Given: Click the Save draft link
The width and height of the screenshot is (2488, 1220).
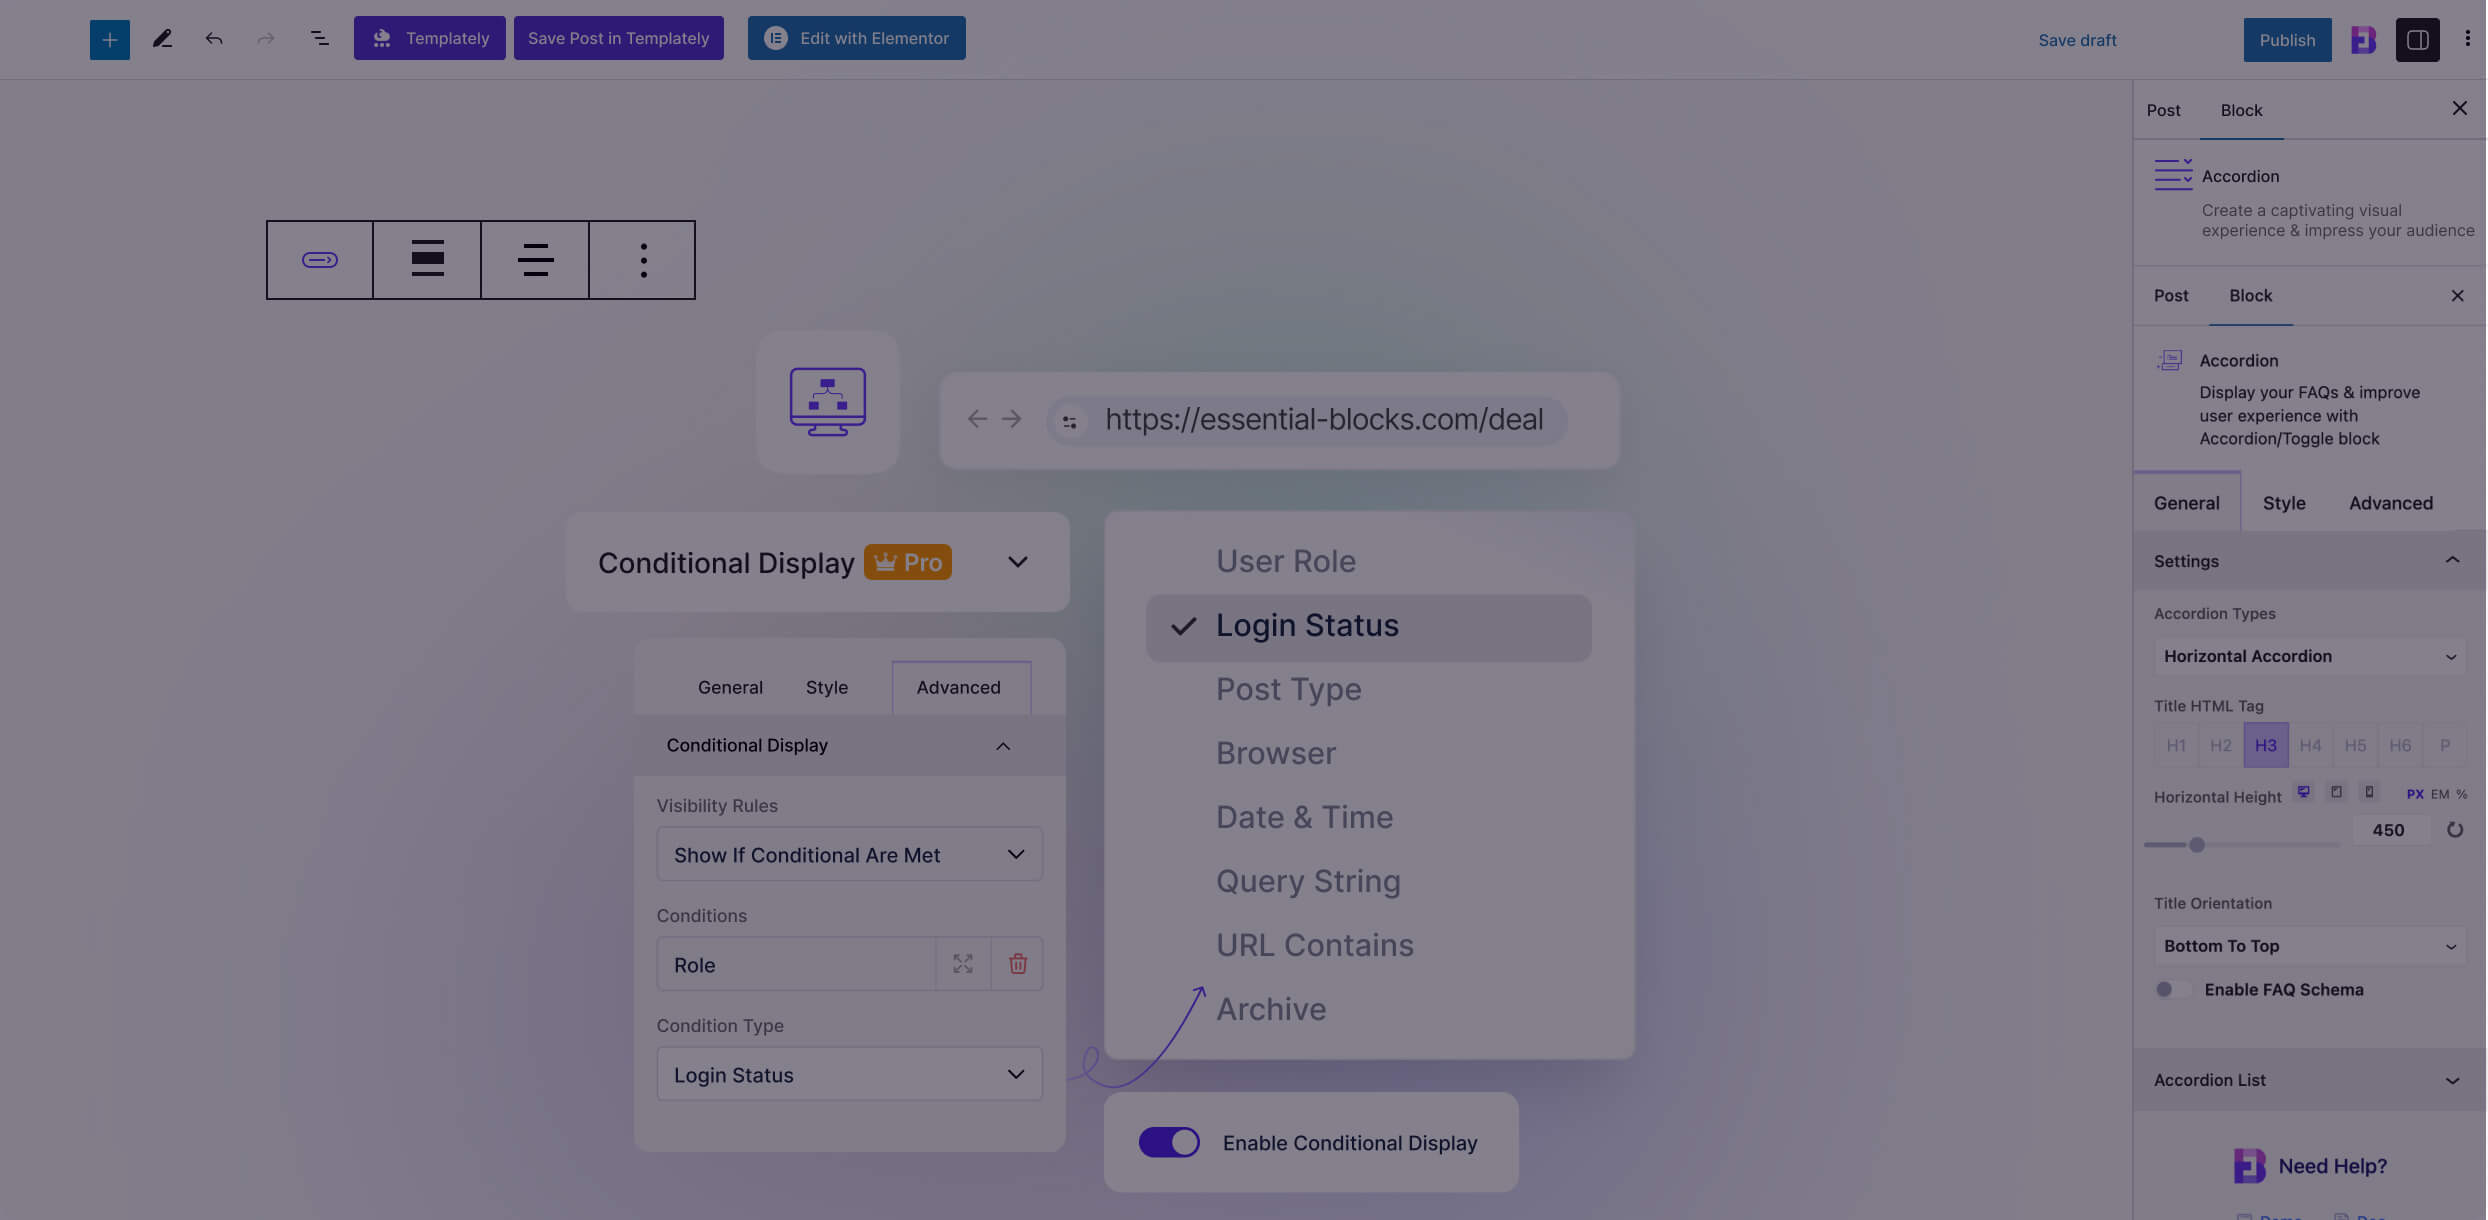Looking at the screenshot, I should point(2077,40).
